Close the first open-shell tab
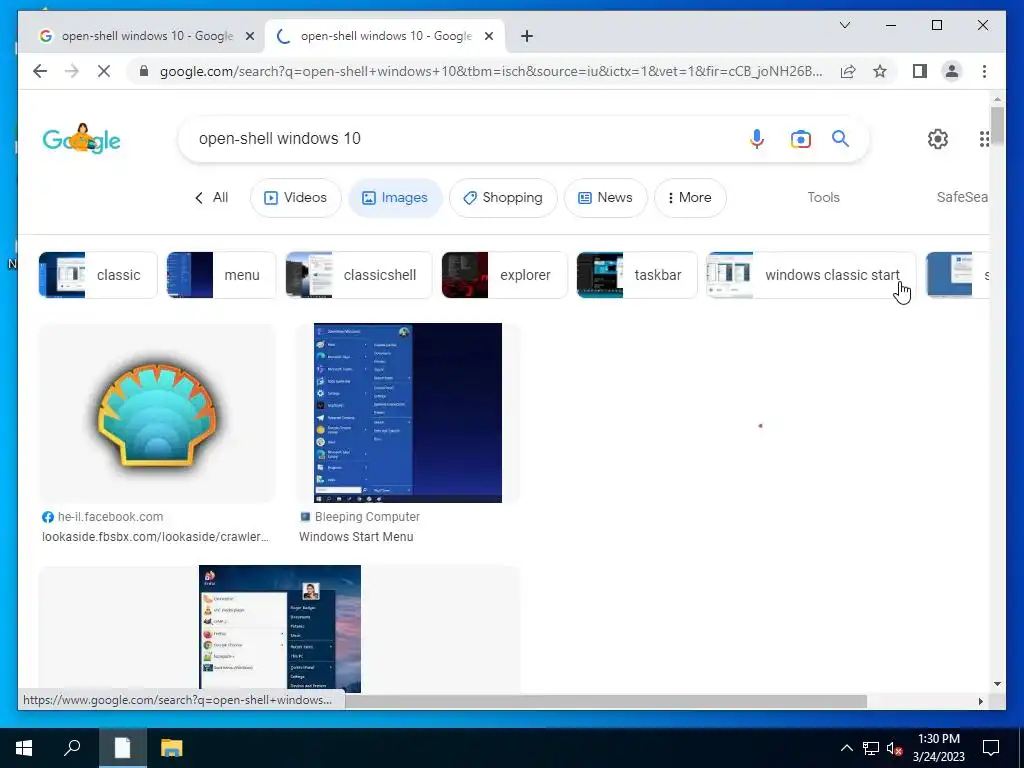1024x768 pixels. [x=249, y=36]
